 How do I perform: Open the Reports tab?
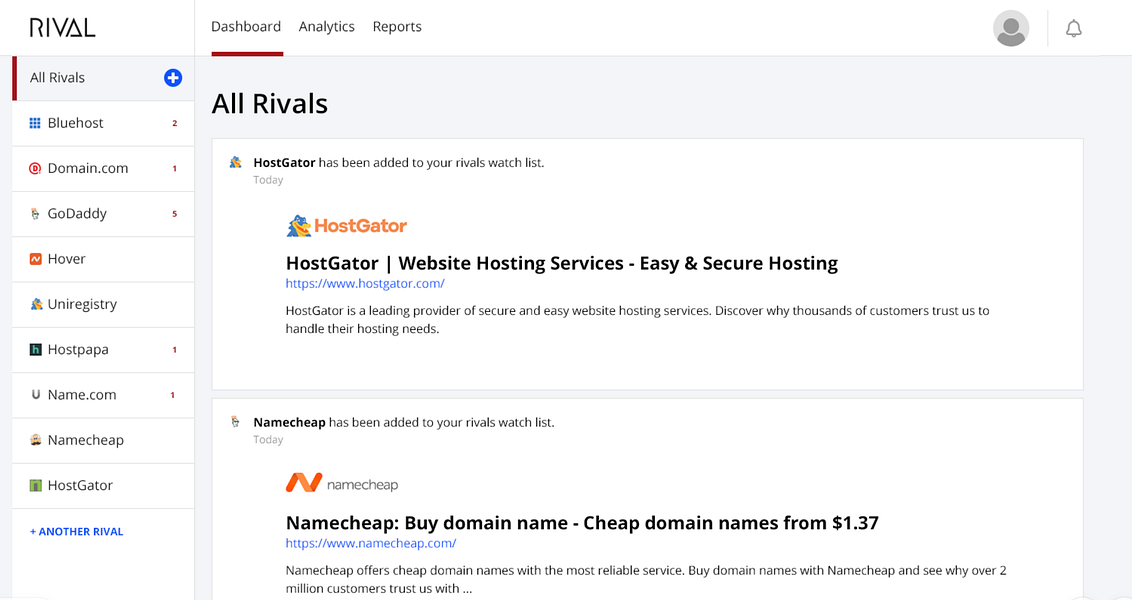click(397, 27)
